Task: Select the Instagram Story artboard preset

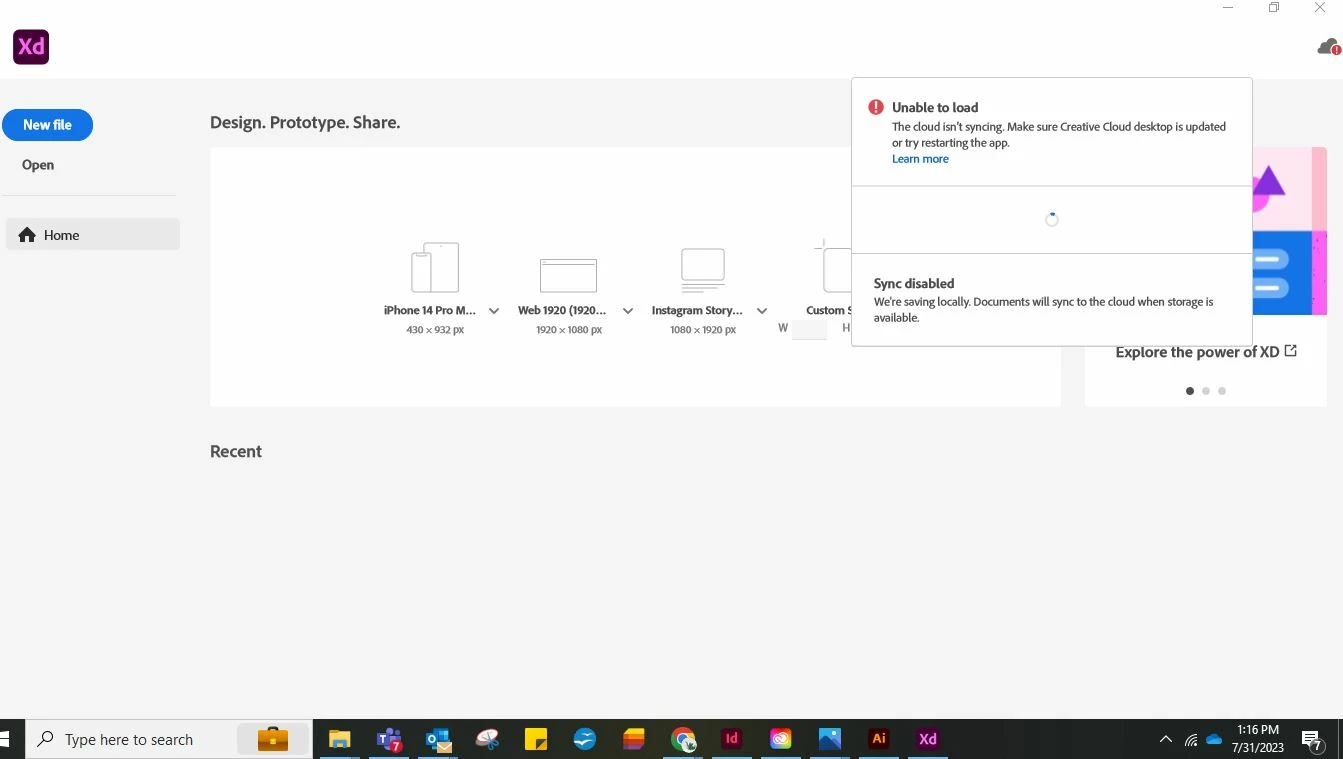Action: click(x=703, y=268)
